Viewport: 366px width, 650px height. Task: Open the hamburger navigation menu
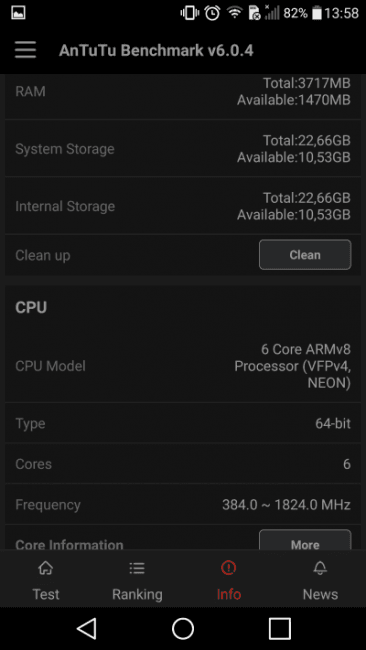25,50
